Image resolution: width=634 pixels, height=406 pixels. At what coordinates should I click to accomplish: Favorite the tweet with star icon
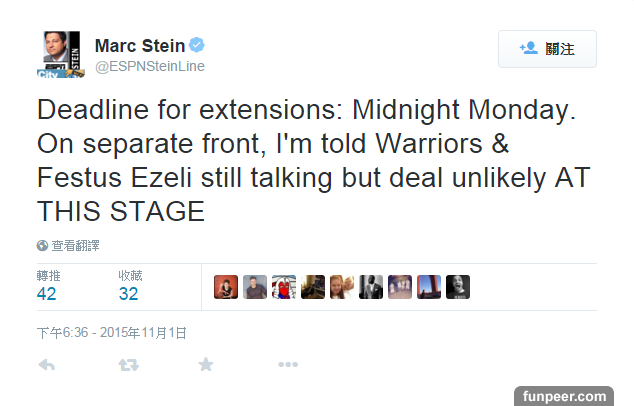pyautogui.click(x=206, y=365)
